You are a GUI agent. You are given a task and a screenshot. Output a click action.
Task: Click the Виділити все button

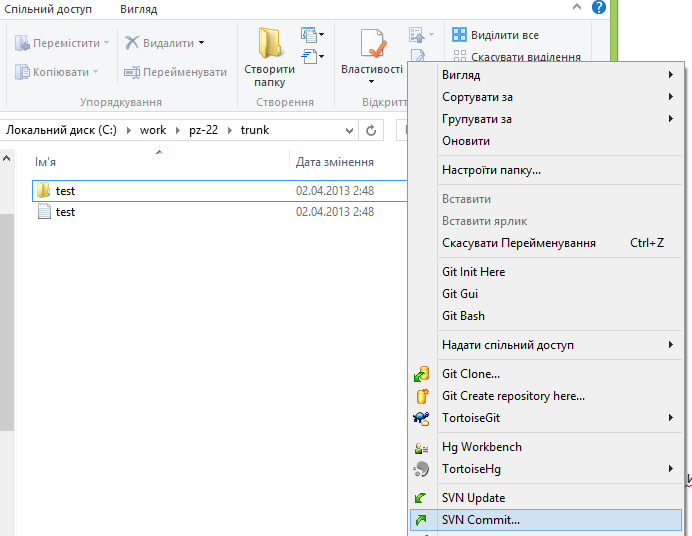pos(496,35)
